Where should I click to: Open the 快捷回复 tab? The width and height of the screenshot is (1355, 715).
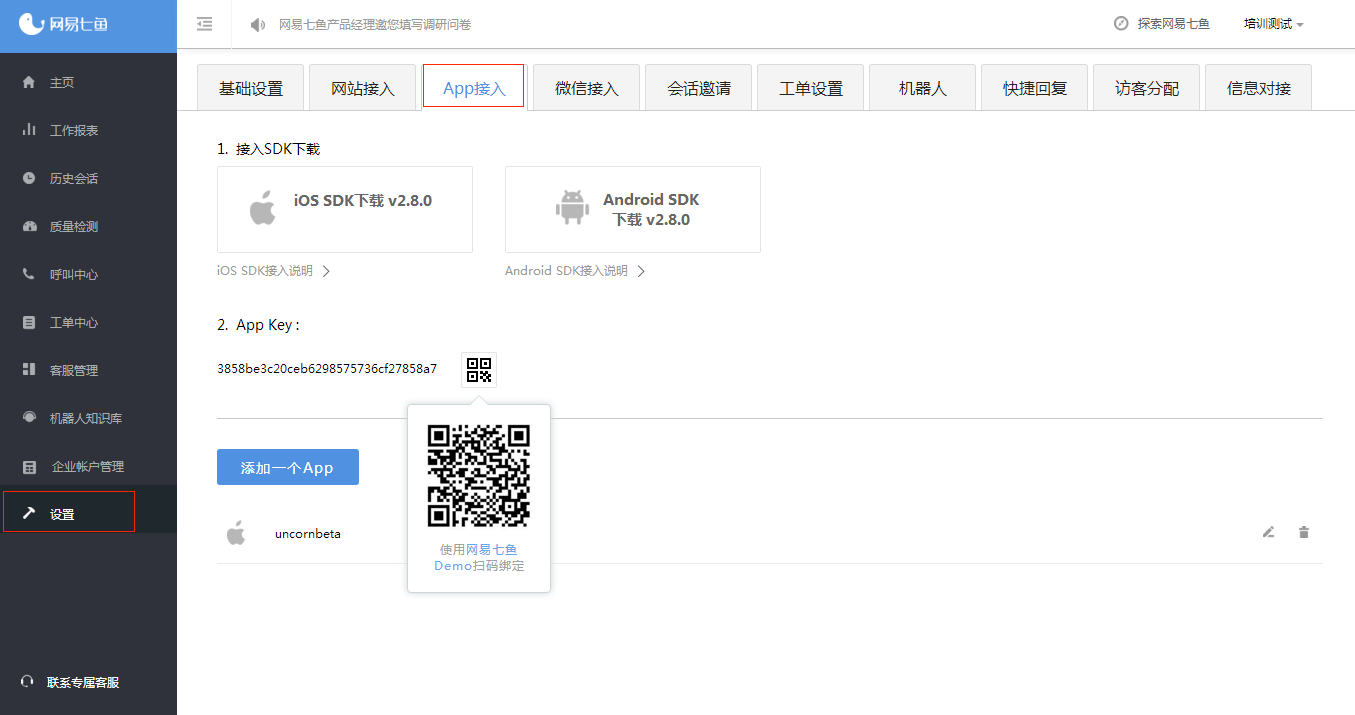(1035, 87)
